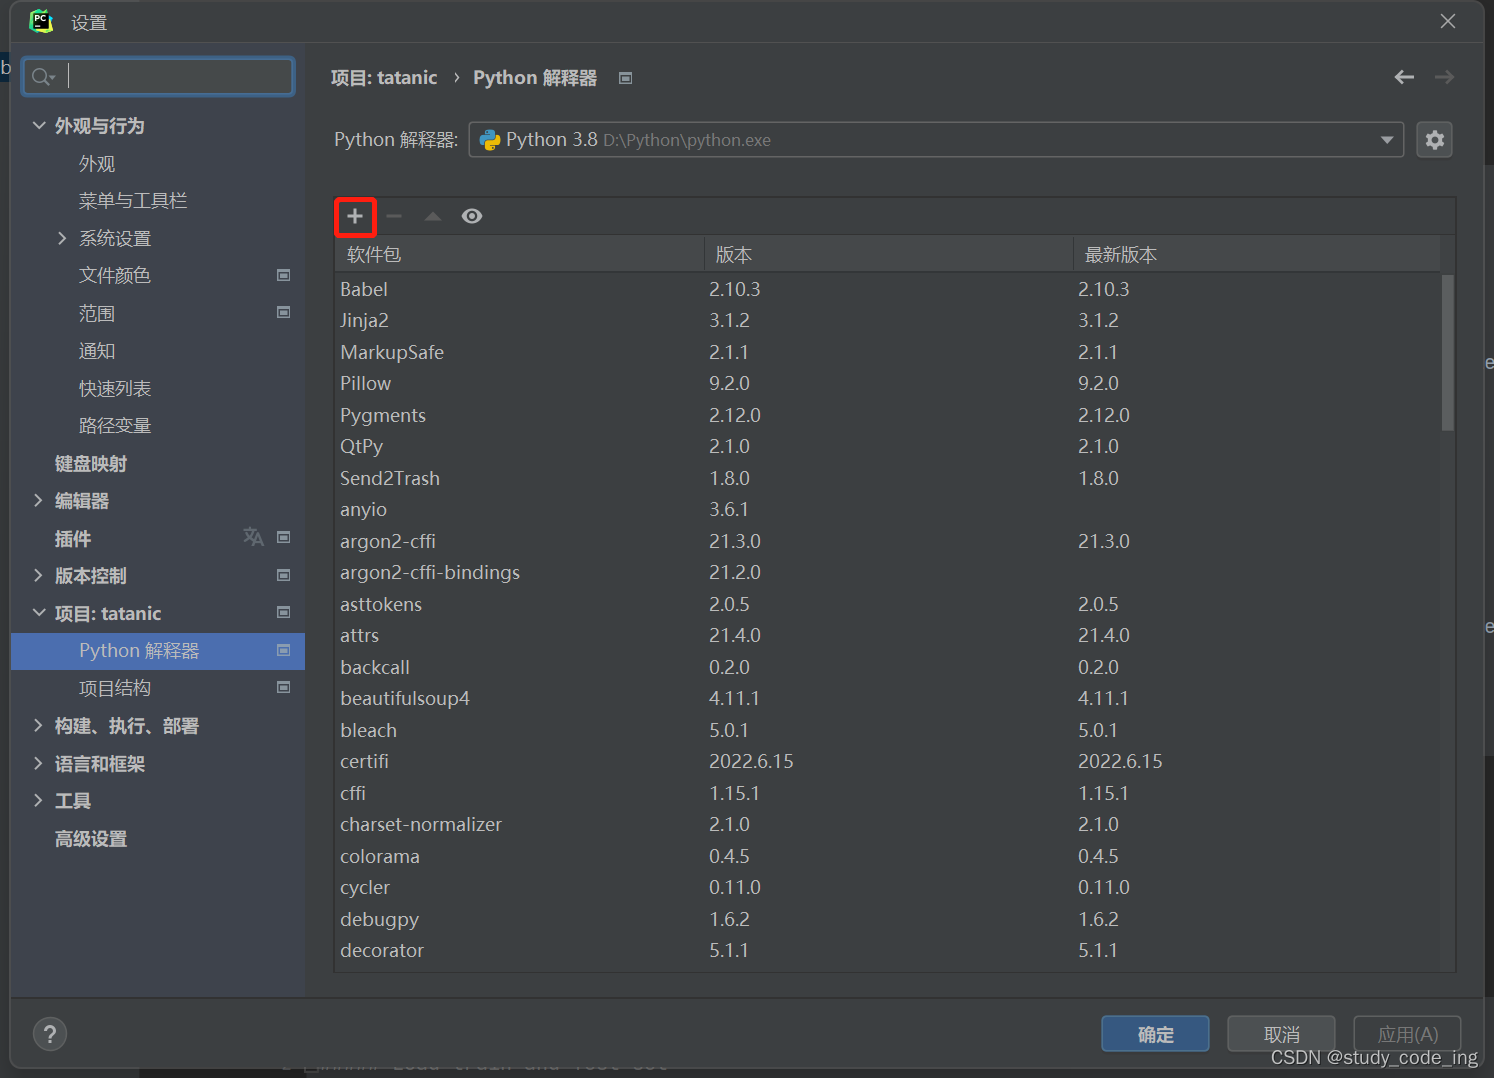The image size is (1494, 1078).
Task: Select the decorator package row
Action: pos(888,951)
